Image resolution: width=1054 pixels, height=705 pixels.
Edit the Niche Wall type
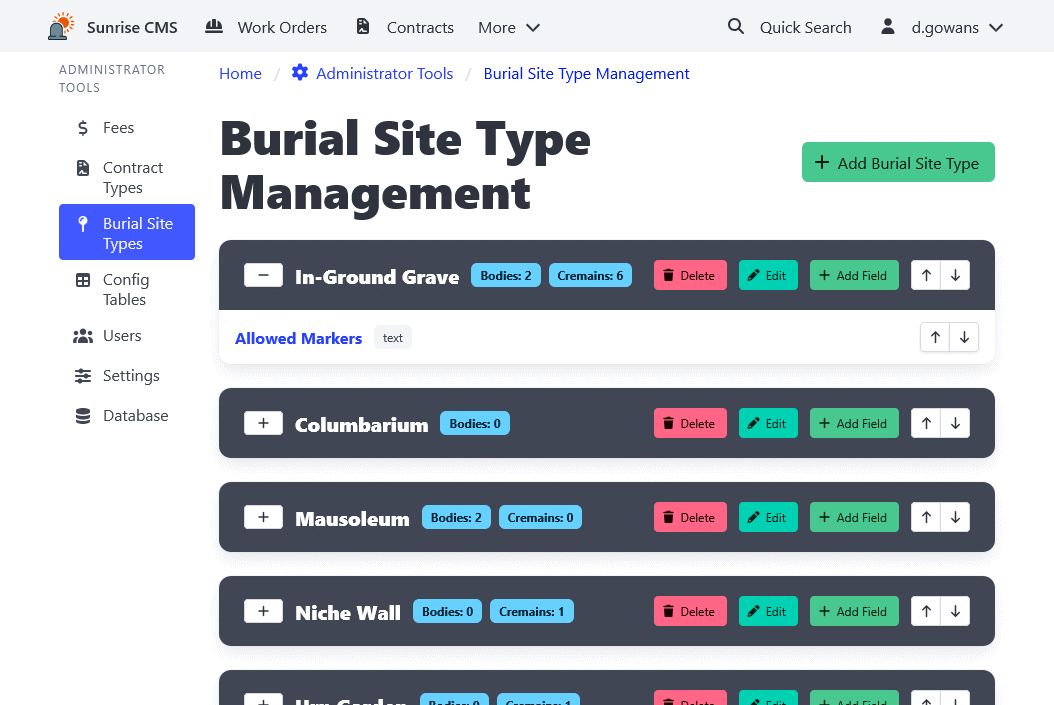[768, 611]
